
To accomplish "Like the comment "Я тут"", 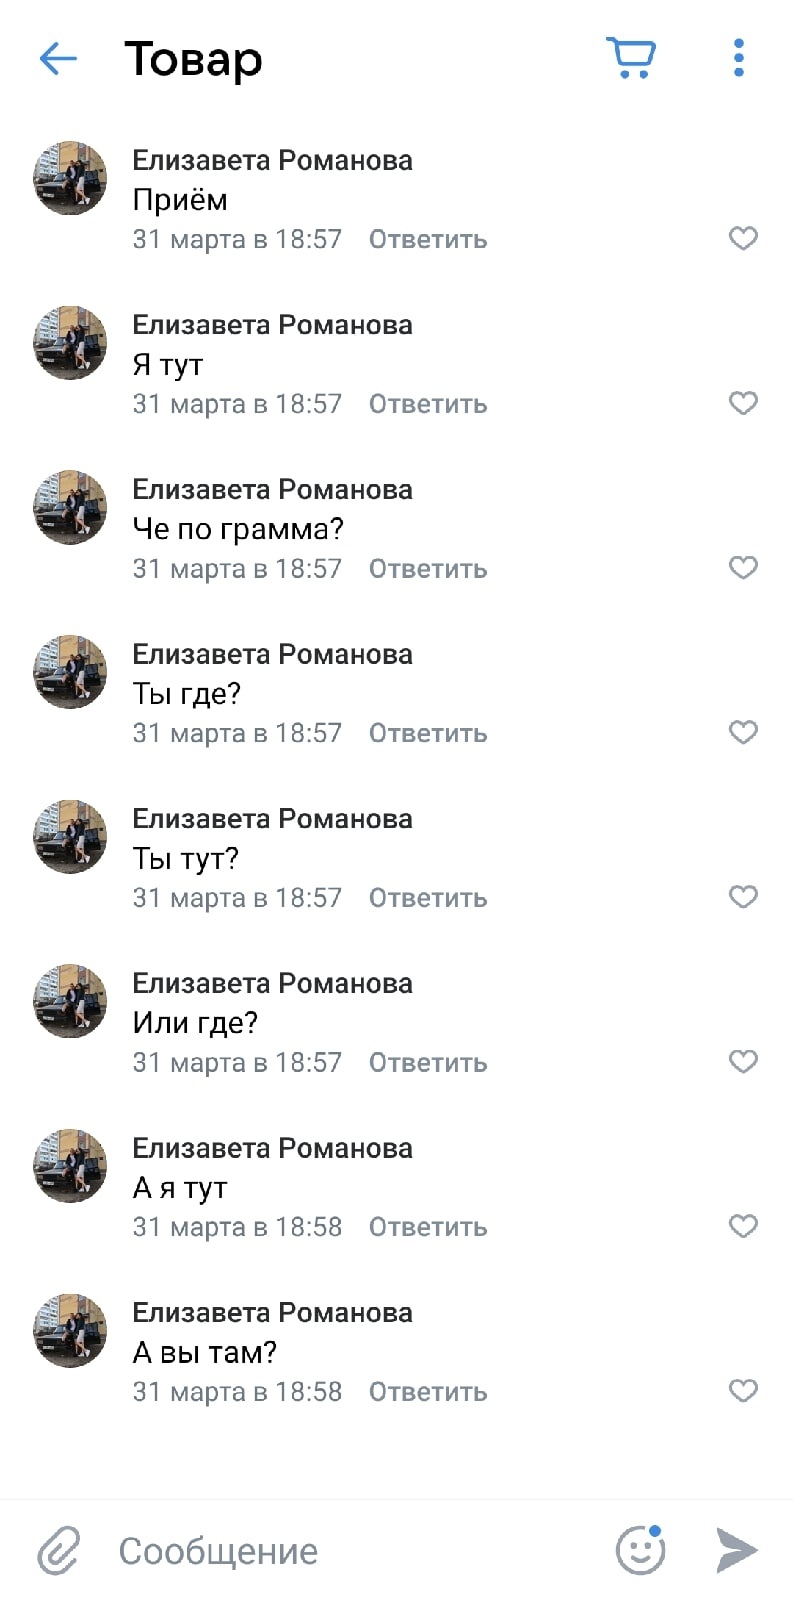I will (x=743, y=403).
